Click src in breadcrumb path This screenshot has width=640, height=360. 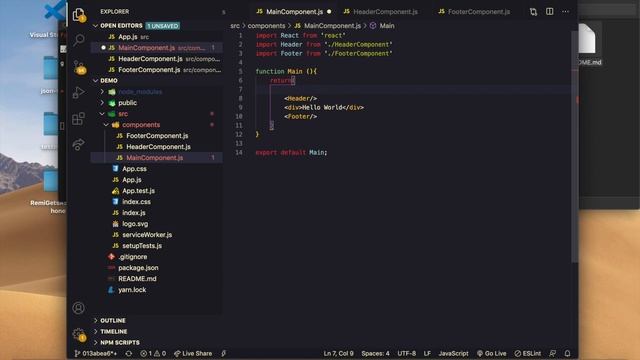coord(235,26)
